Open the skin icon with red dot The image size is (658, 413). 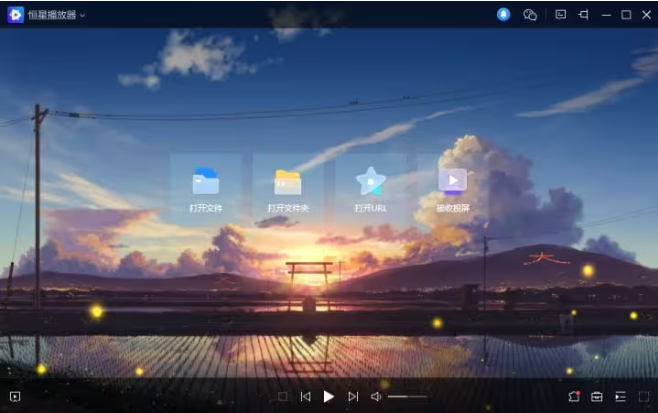pyautogui.click(x=574, y=397)
